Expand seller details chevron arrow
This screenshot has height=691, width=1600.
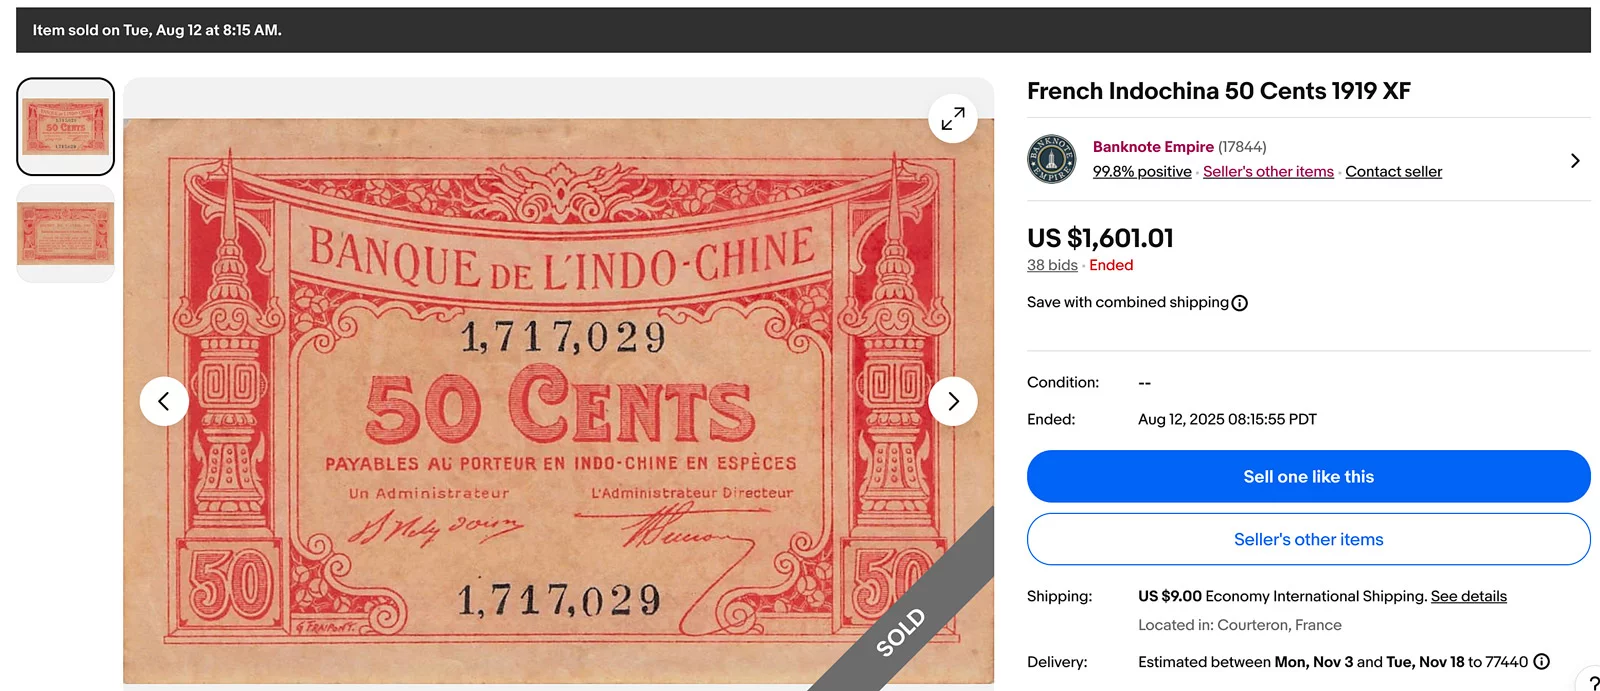coord(1575,160)
